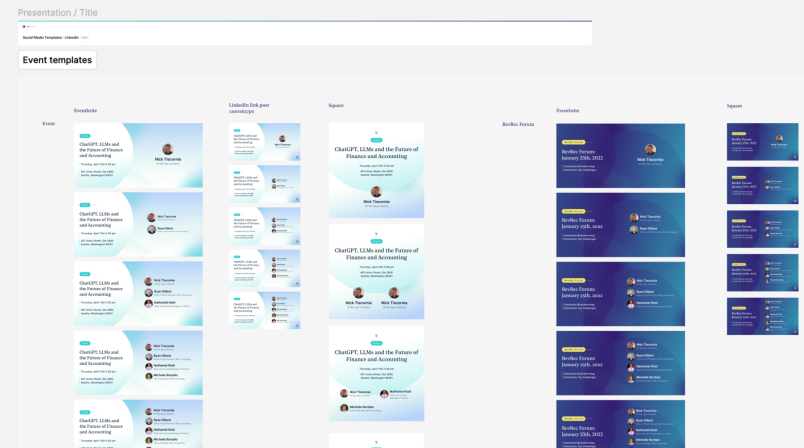Click the LinkedIn link post column label

[x=249, y=108]
